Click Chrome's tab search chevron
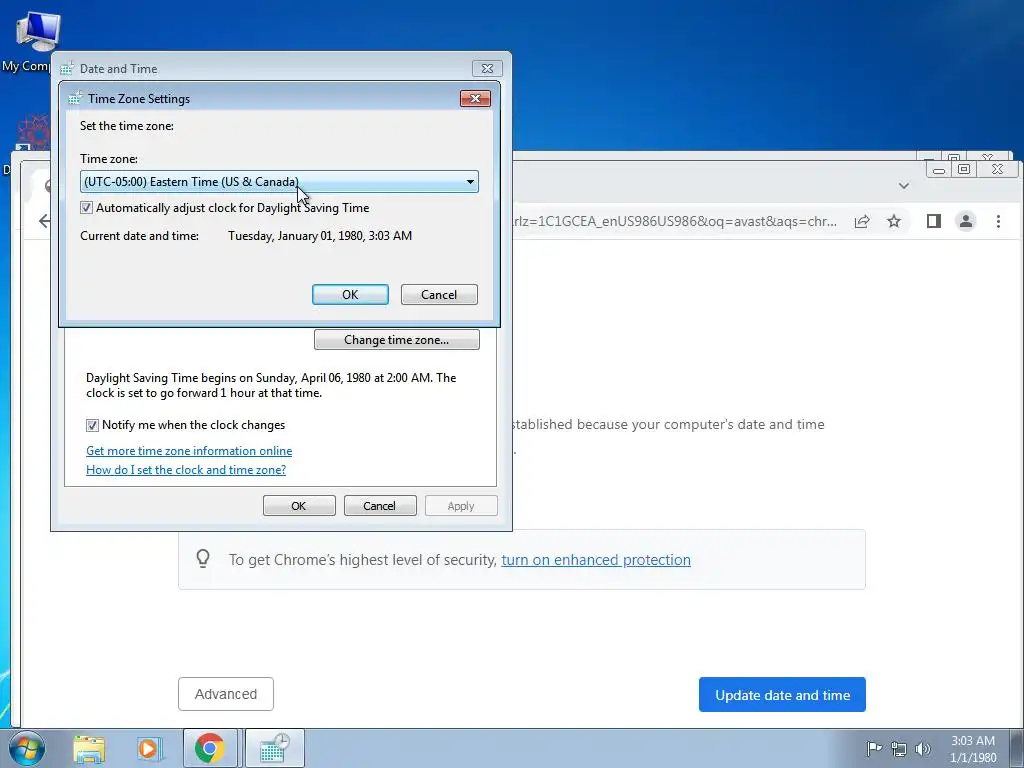Viewport: 1024px width, 768px height. [904, 186]
